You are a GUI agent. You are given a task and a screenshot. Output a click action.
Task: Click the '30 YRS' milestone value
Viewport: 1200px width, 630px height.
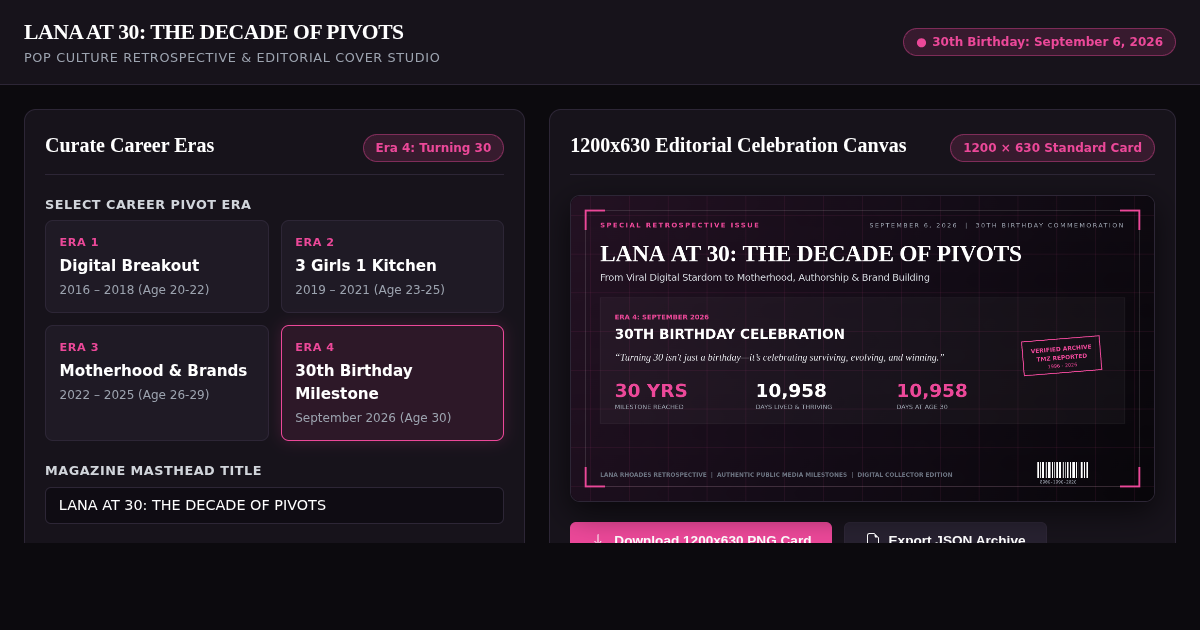[651, 391]
